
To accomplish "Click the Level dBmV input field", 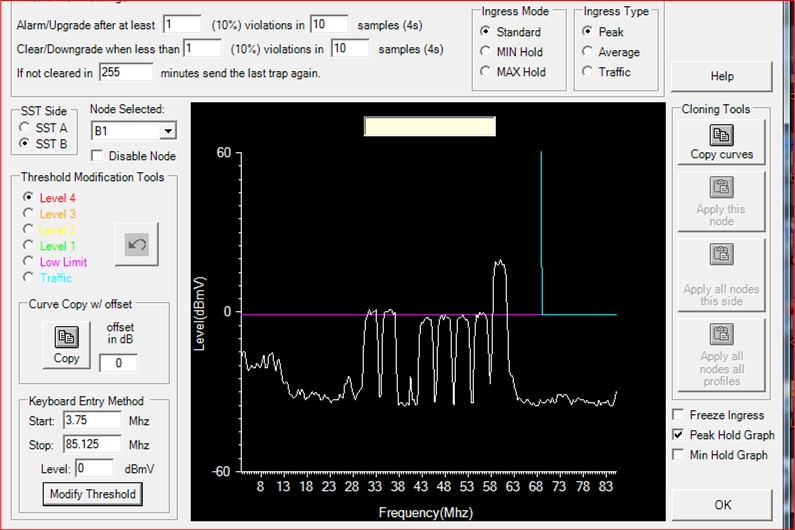I will 94,468.
